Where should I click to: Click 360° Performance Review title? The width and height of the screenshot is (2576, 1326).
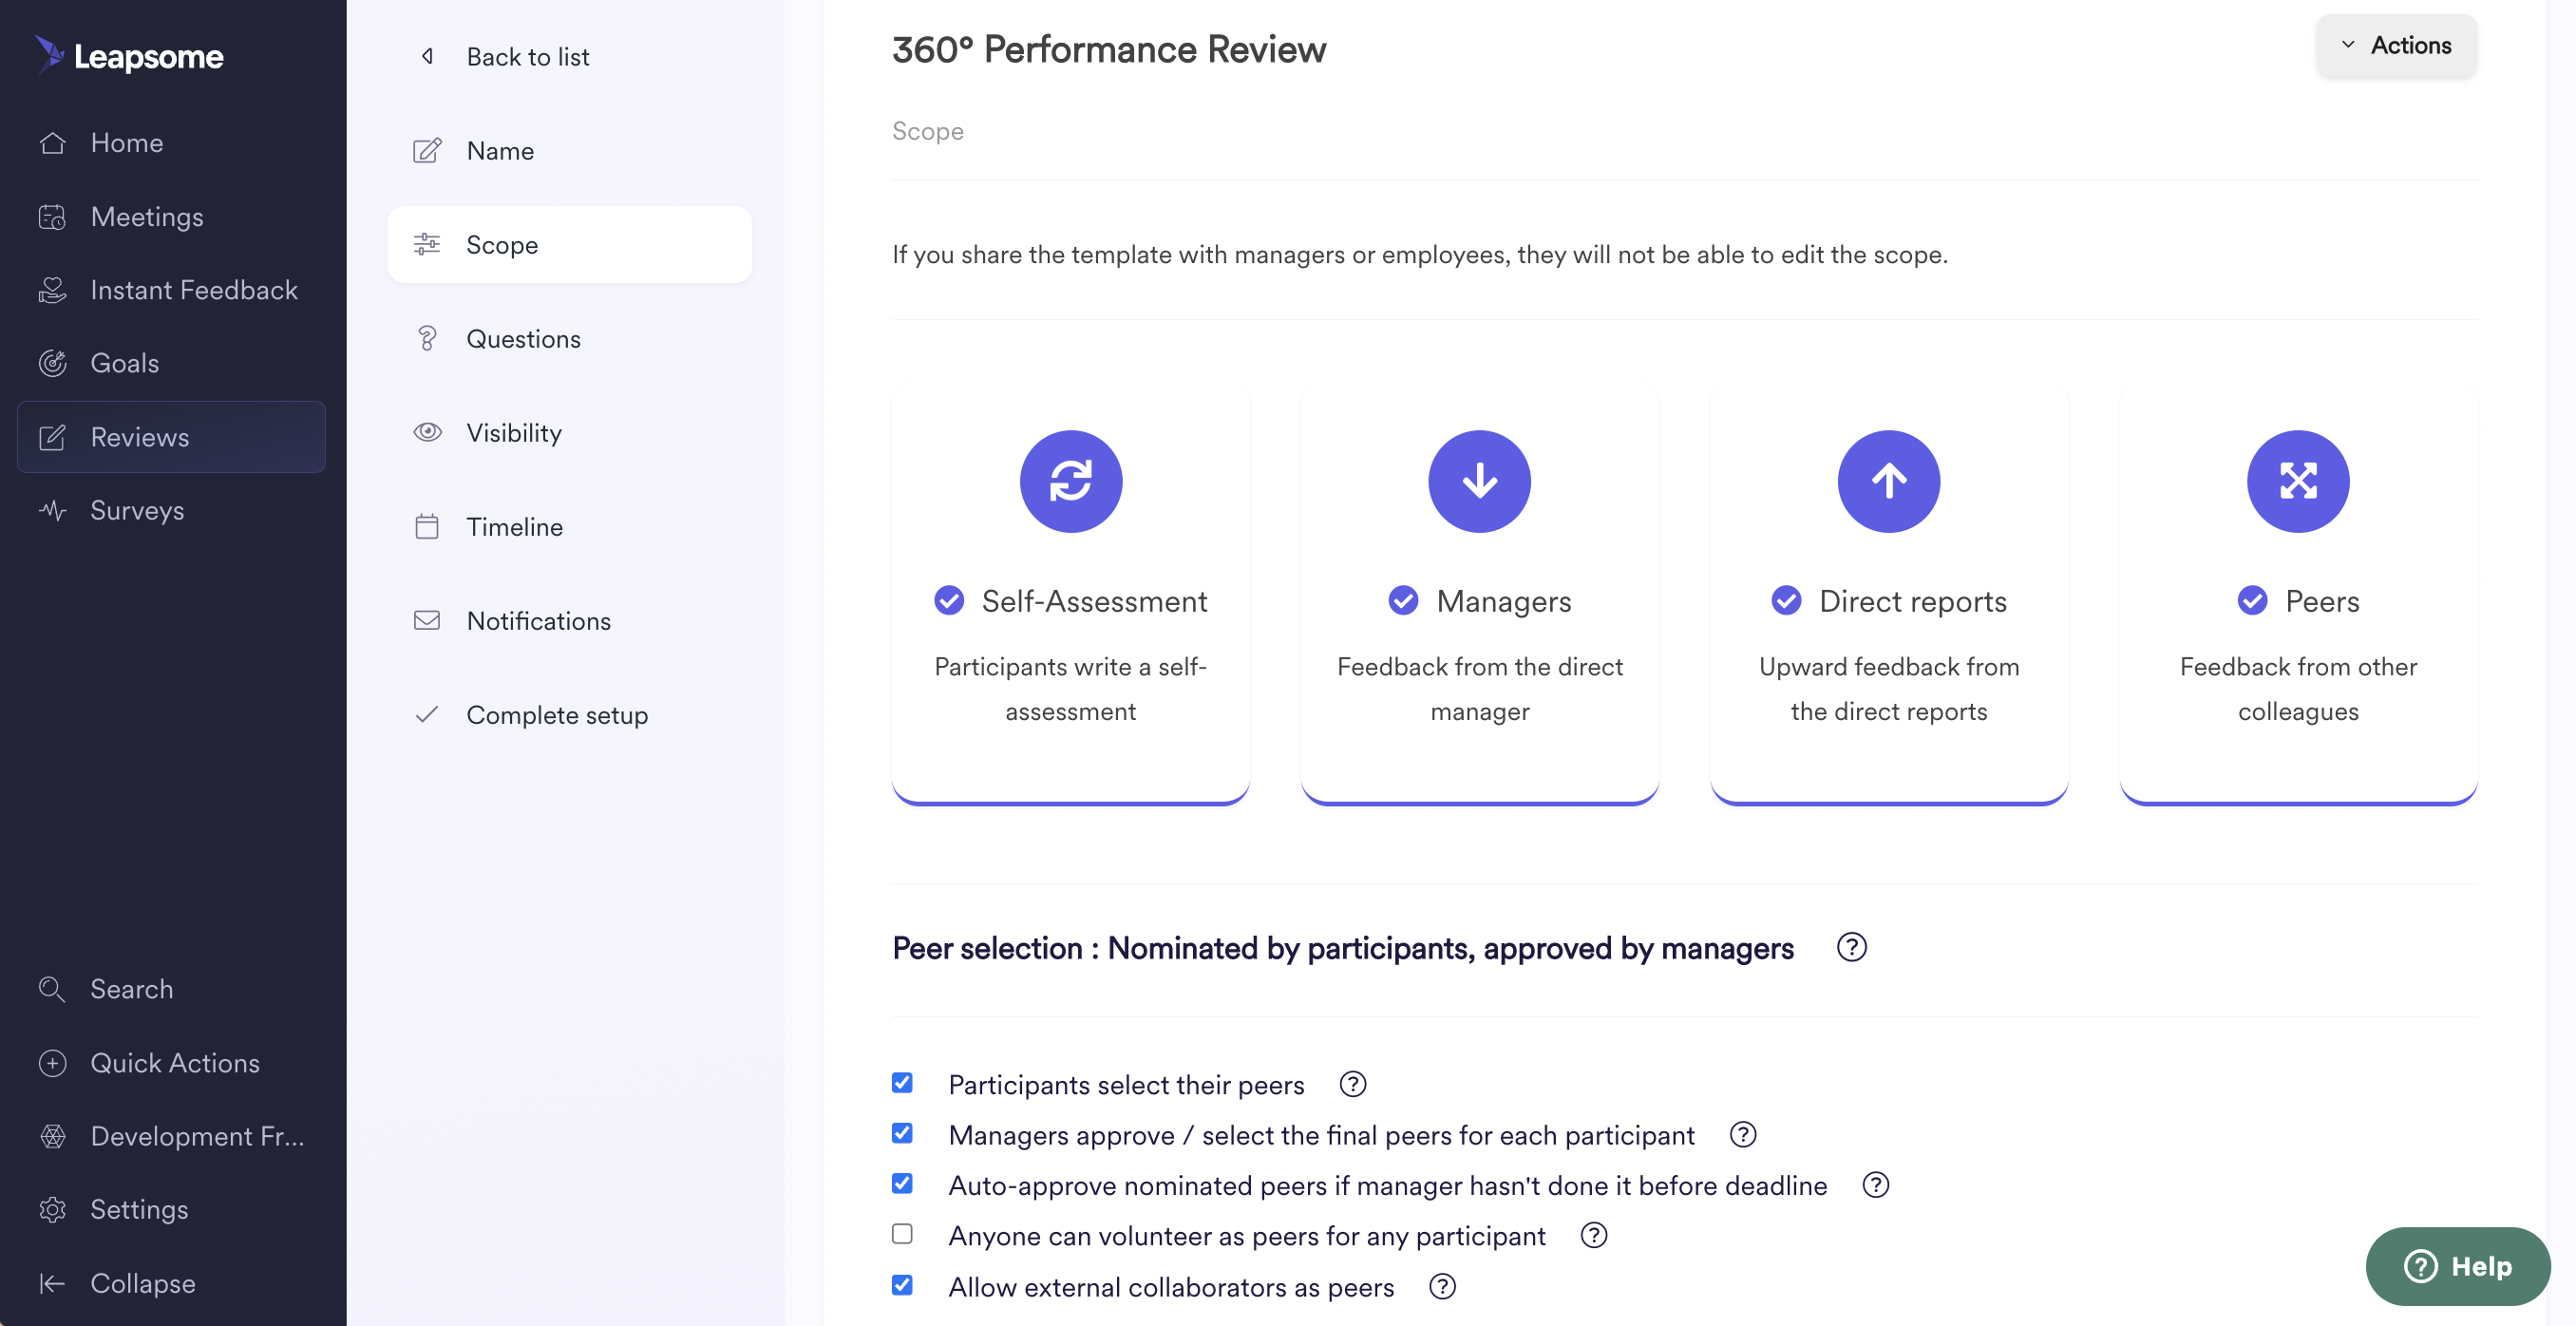(1109, 49)
